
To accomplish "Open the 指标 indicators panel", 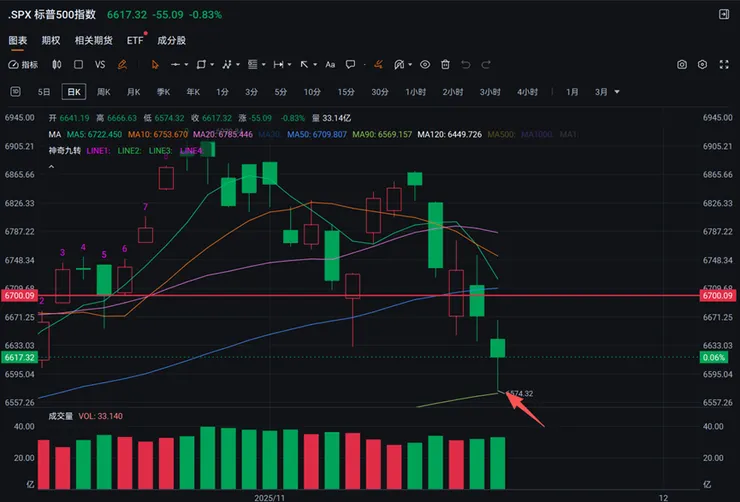I will [x=23, y=64].
